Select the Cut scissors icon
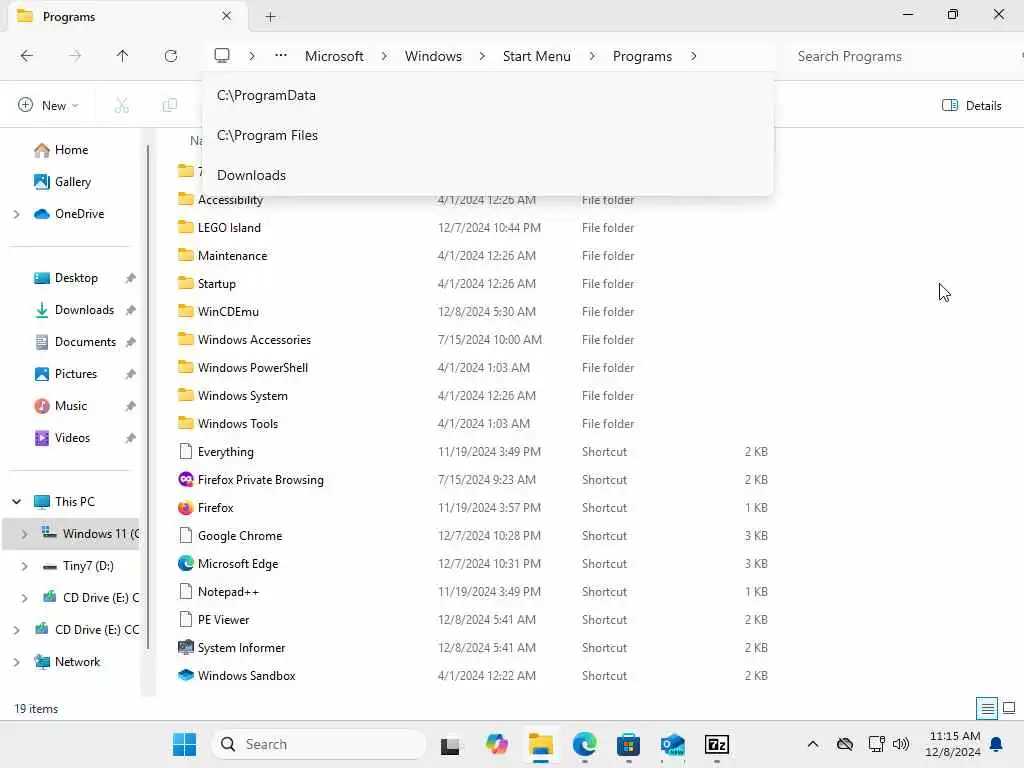1024x768 pixels. 121,105
